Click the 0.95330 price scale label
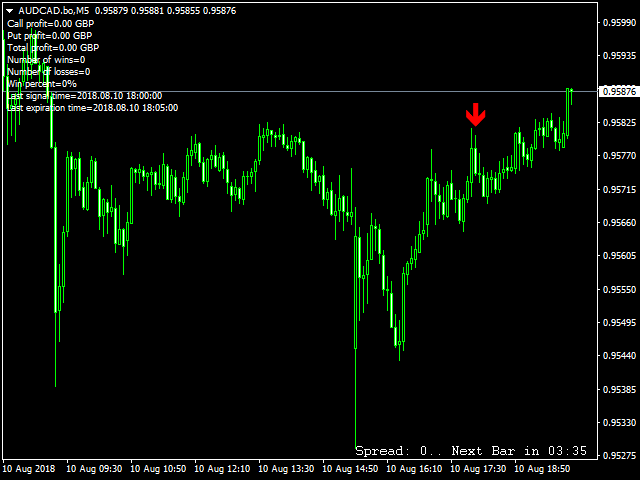 tap(619, 423)
